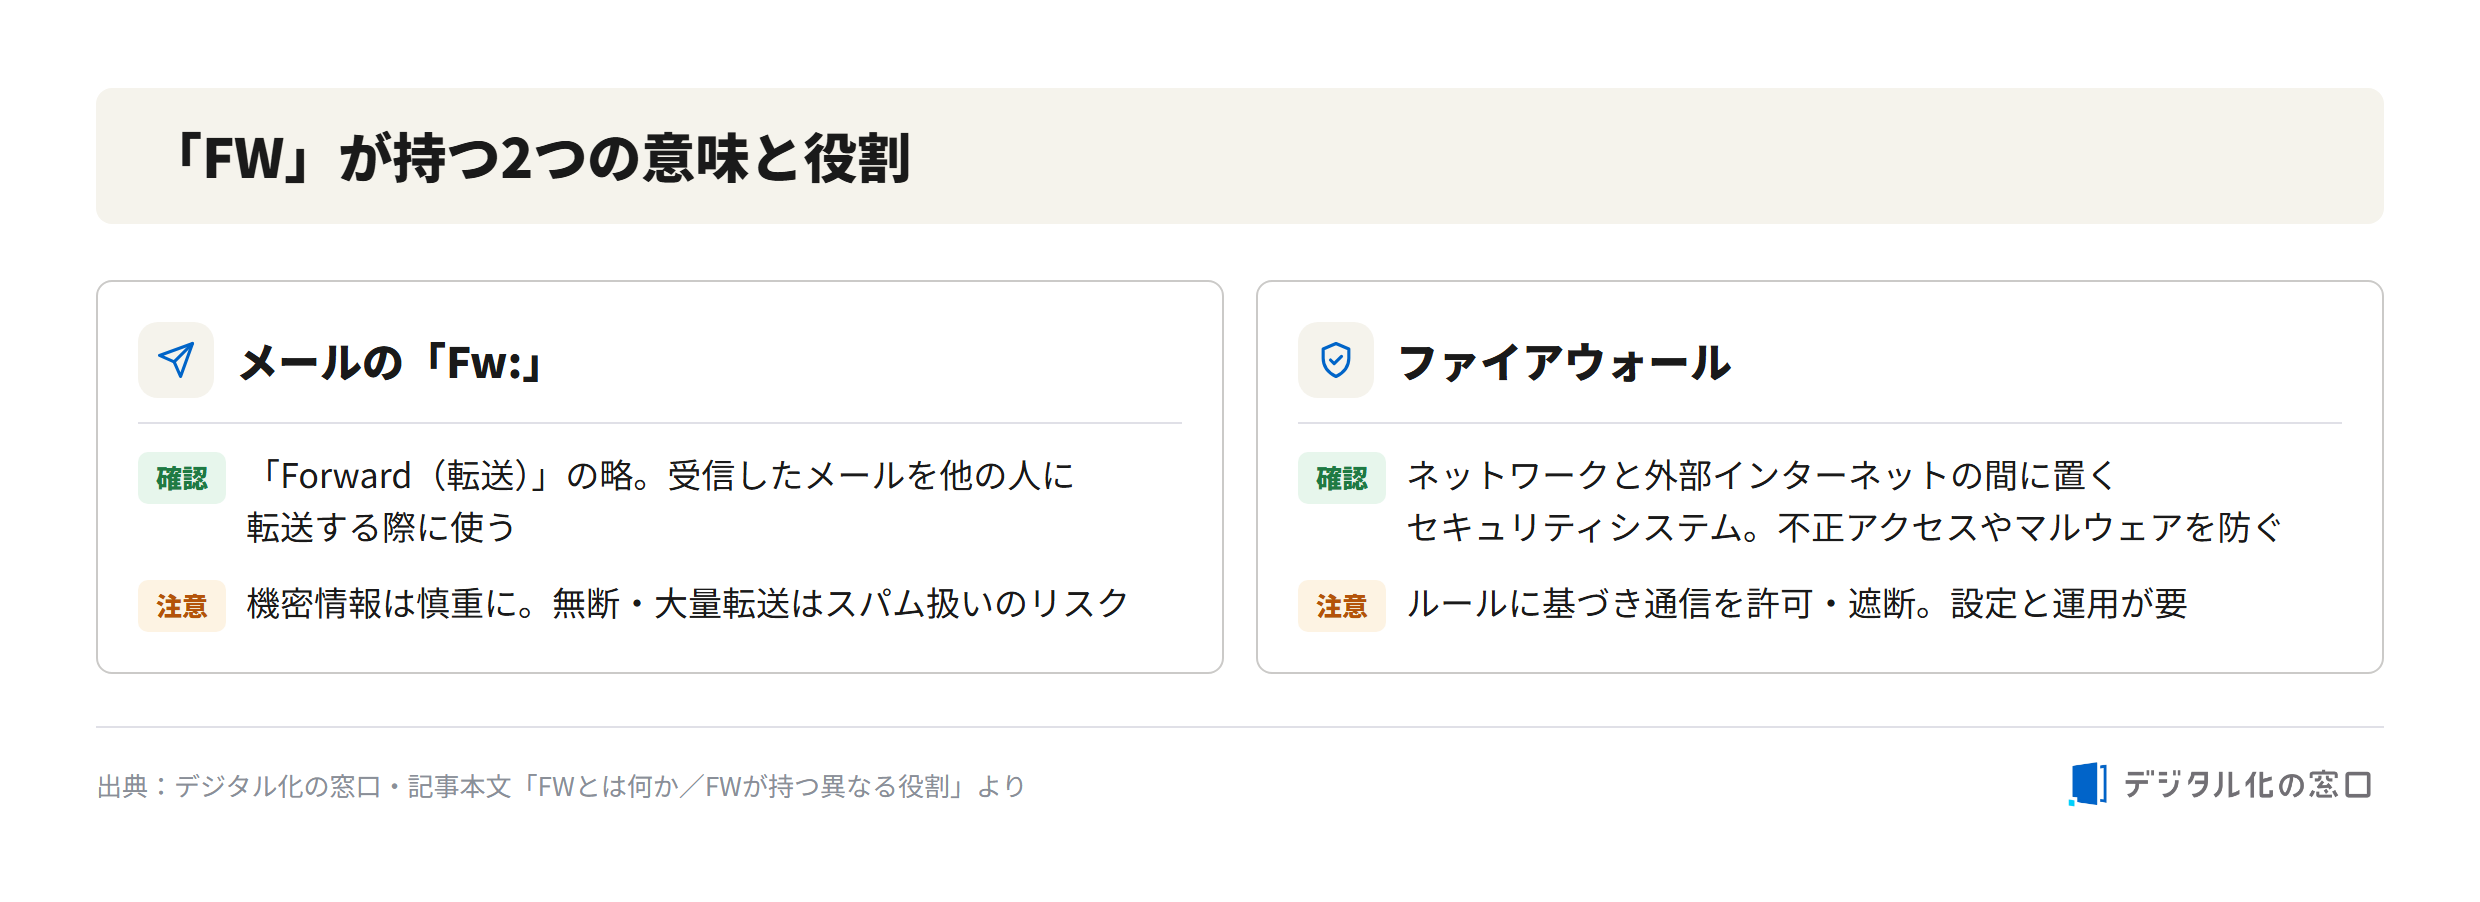
Task: Click the orange 注意 badge in firewall card
Action: 1342,606
